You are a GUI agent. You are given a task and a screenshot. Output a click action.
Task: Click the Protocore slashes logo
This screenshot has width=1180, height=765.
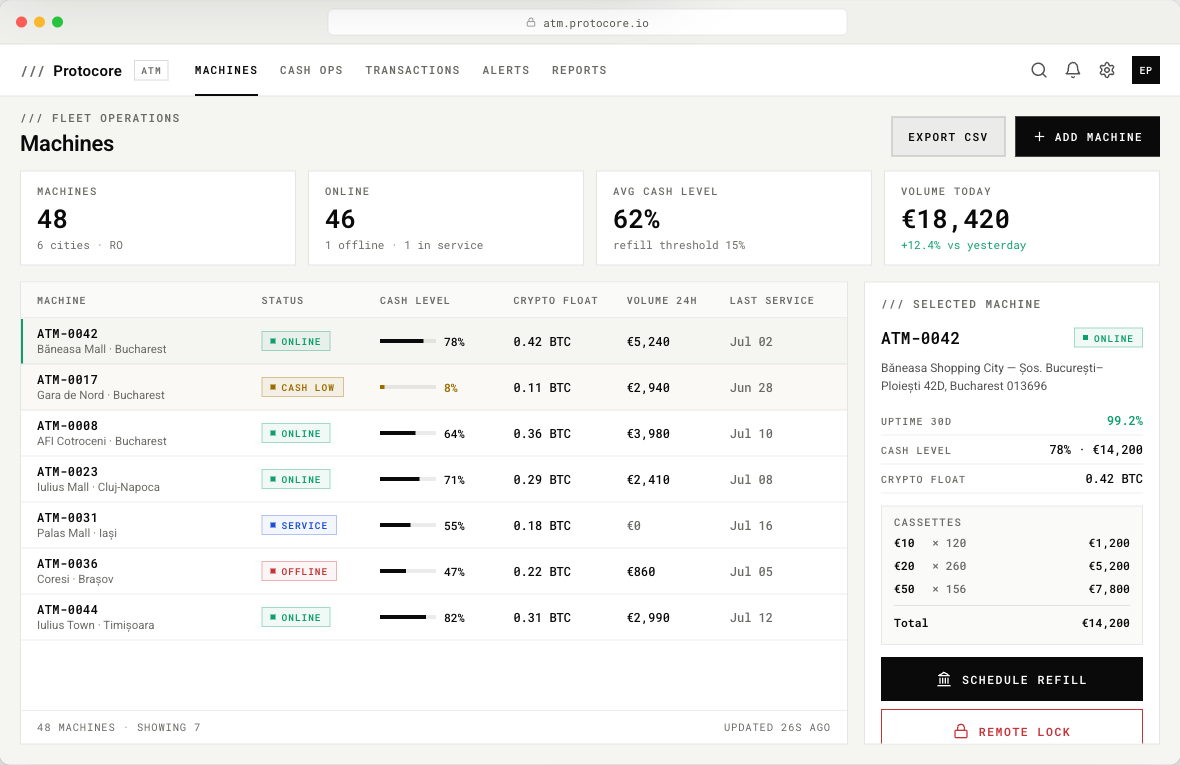tap(32, 71)
